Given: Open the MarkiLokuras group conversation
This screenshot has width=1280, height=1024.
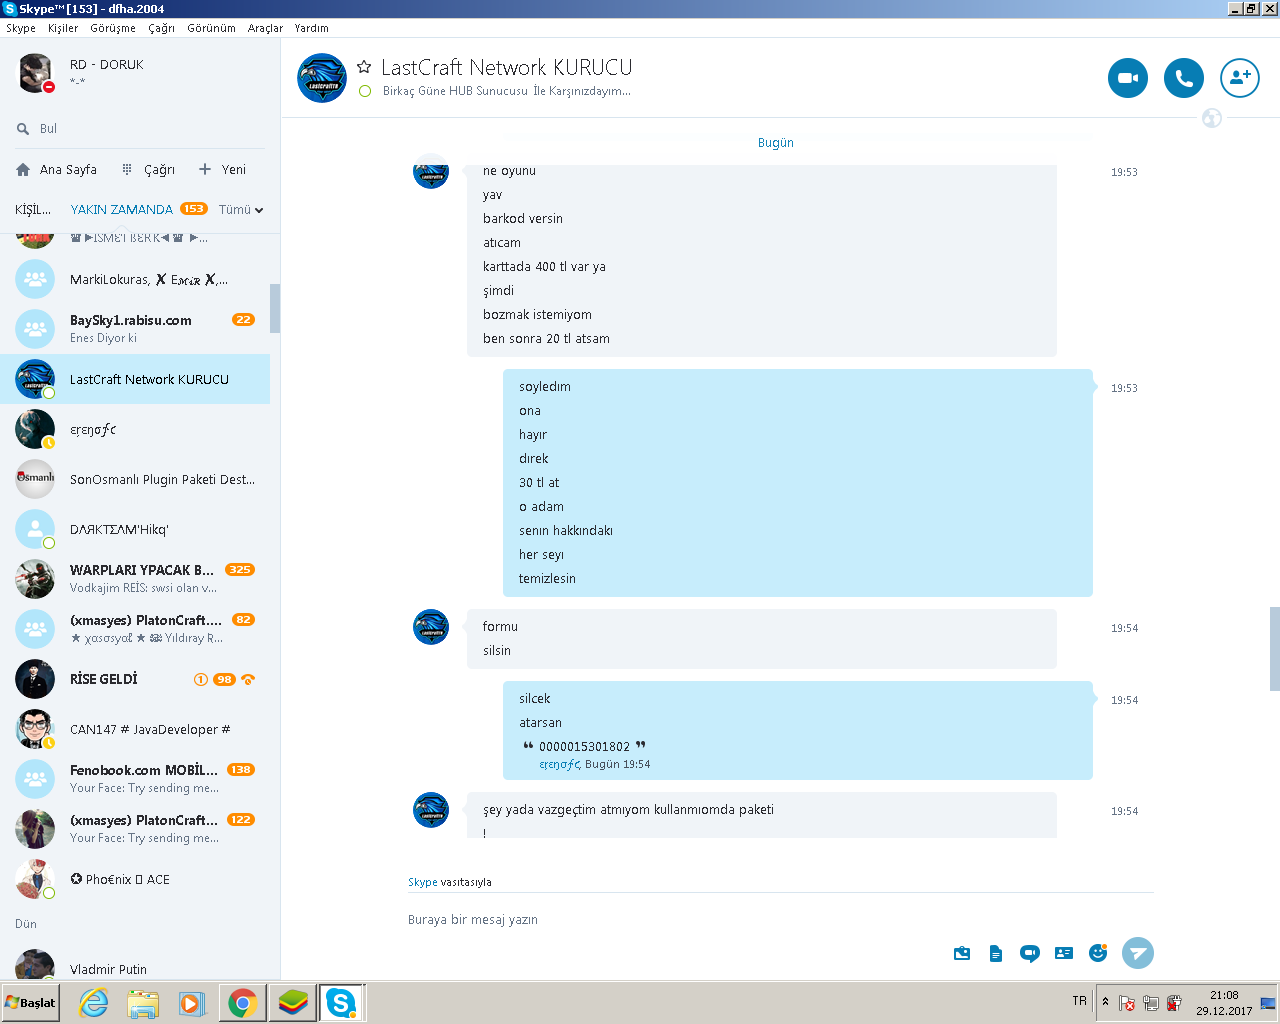Looking at the screenshot, I should click(135, 279).
